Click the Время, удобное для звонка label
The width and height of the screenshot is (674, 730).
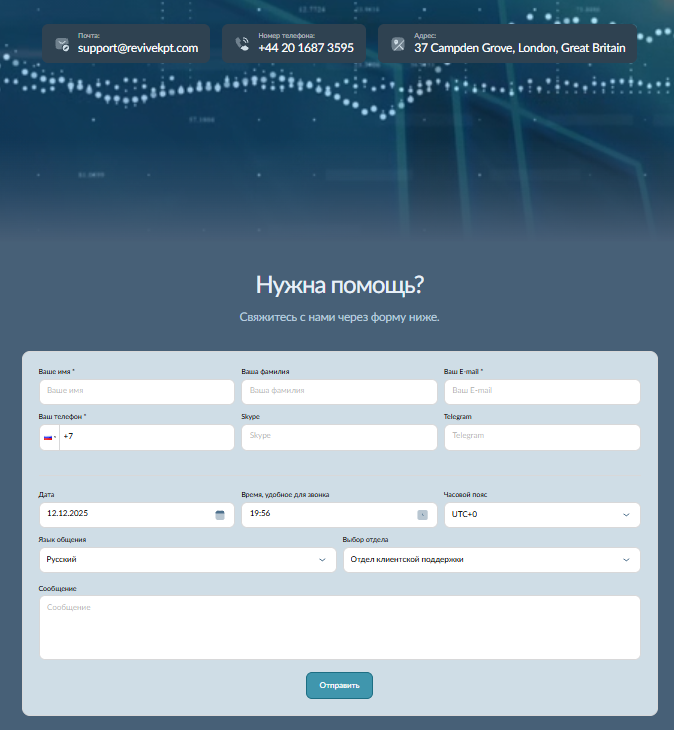pyautogui.click(x=285, y=495)
